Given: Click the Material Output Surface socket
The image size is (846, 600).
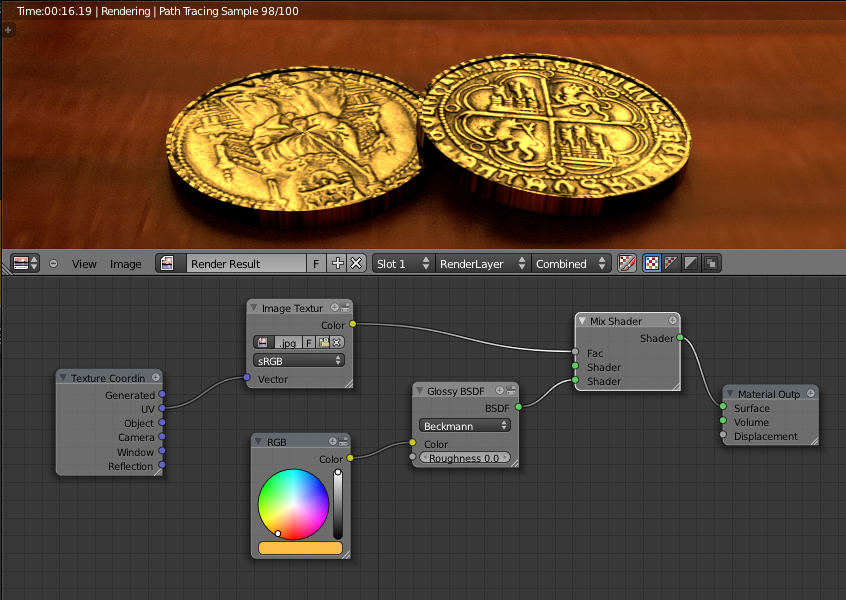Looking at the screenshot, I should click(723, 406).
